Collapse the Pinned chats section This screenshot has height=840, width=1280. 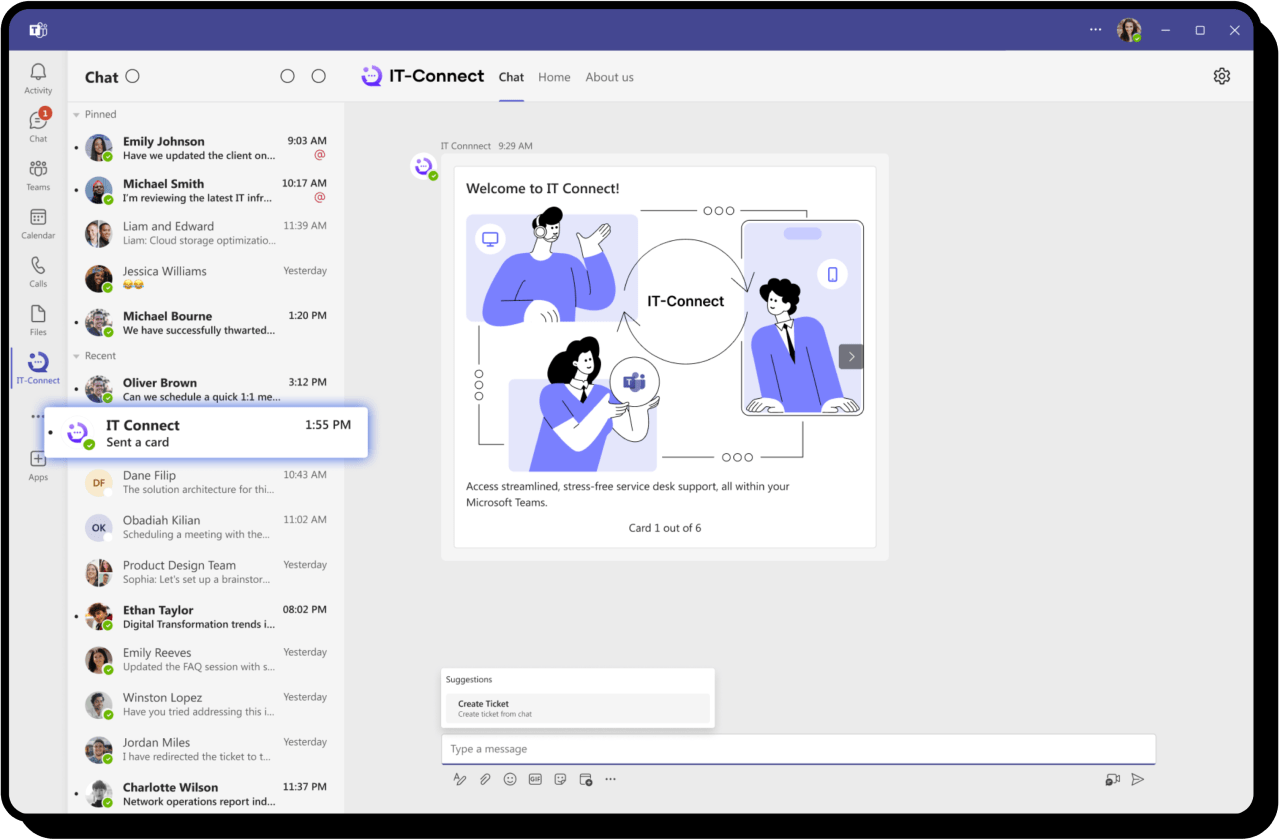point(77,115)
